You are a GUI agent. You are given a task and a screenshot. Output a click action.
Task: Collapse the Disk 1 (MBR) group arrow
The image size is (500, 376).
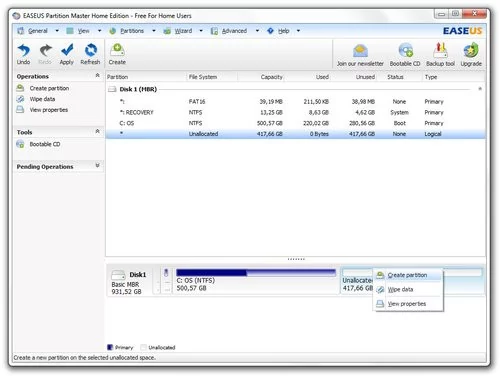pos(480,89)
